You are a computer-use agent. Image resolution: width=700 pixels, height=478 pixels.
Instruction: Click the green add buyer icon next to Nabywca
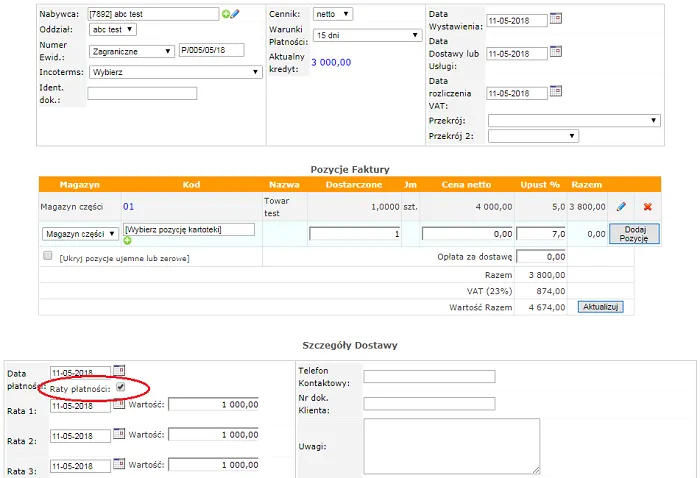point(226,14)
